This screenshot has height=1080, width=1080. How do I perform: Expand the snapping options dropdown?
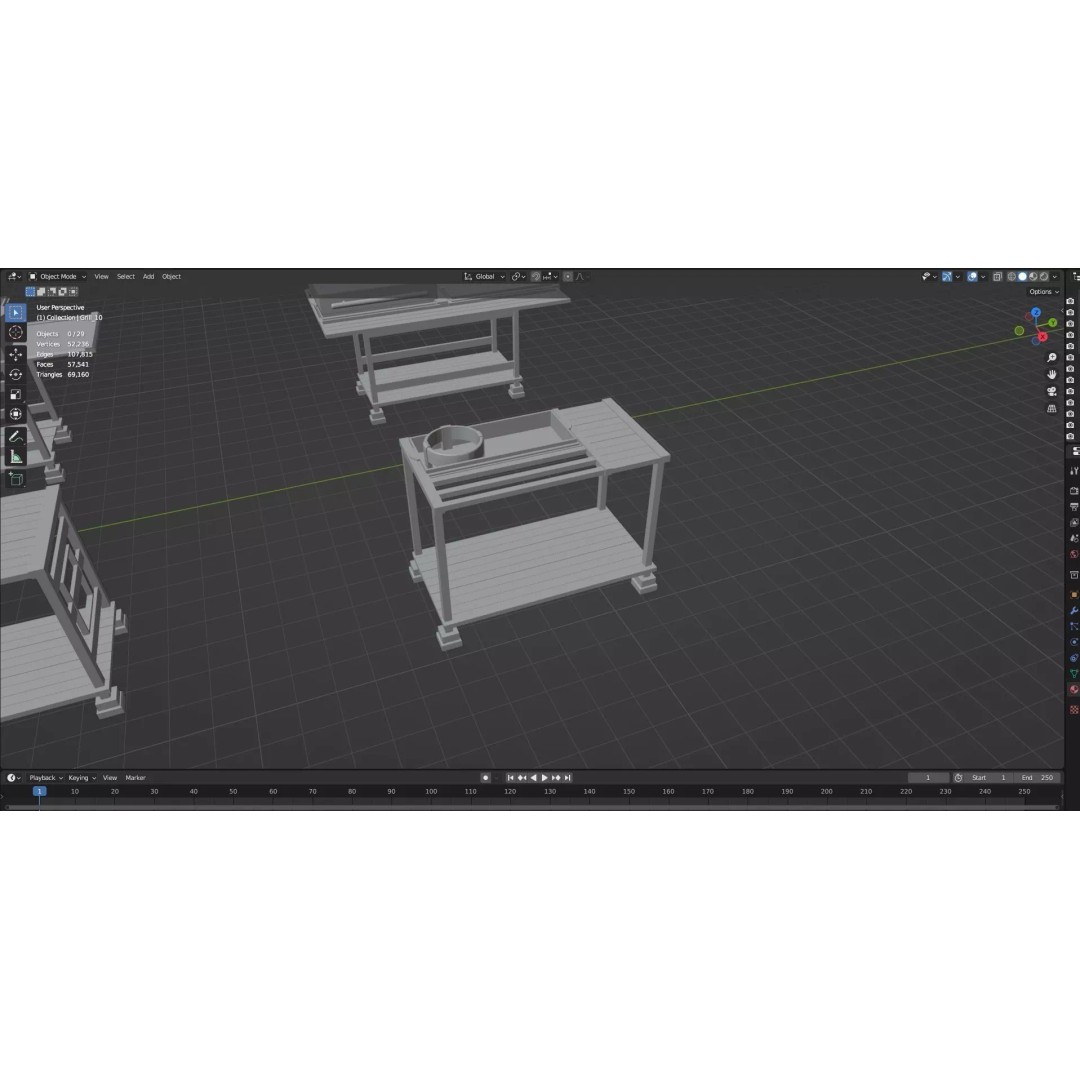point(550,276)
